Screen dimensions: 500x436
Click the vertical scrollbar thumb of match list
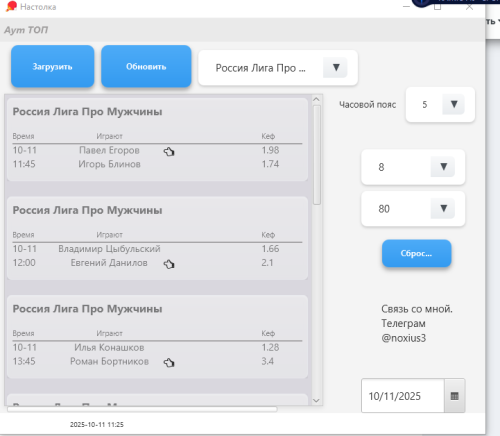tap(317, 155)
